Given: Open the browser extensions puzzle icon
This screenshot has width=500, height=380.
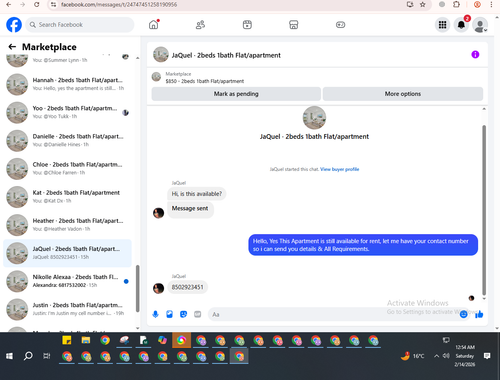Looking at the screenshot, I should 456,5.
